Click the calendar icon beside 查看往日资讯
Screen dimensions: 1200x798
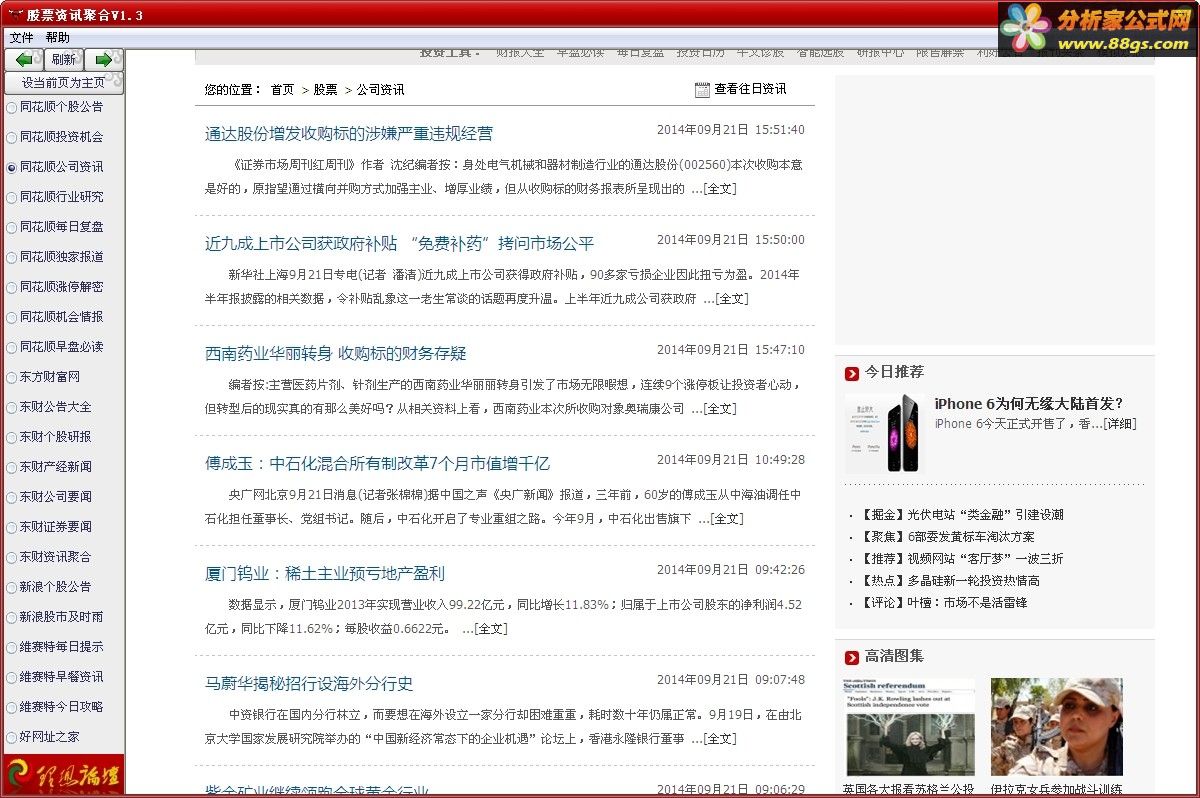(702, 89)
